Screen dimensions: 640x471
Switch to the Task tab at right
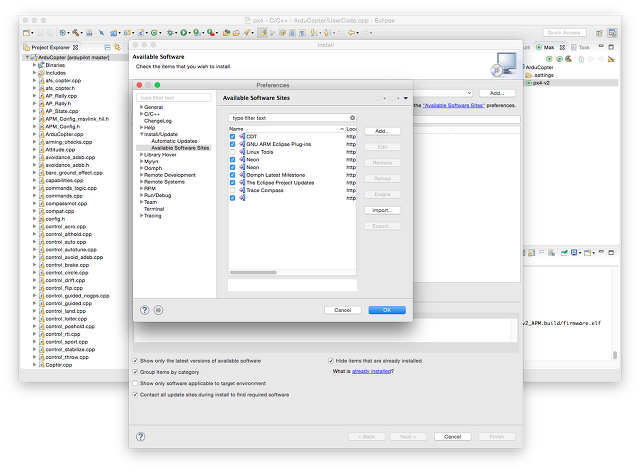[581, 47]
